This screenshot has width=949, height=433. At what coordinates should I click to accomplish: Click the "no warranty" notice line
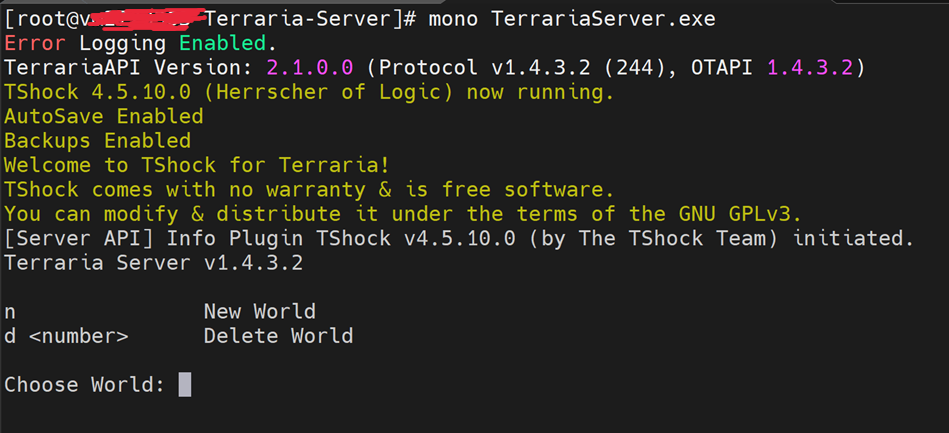point(308,190)
